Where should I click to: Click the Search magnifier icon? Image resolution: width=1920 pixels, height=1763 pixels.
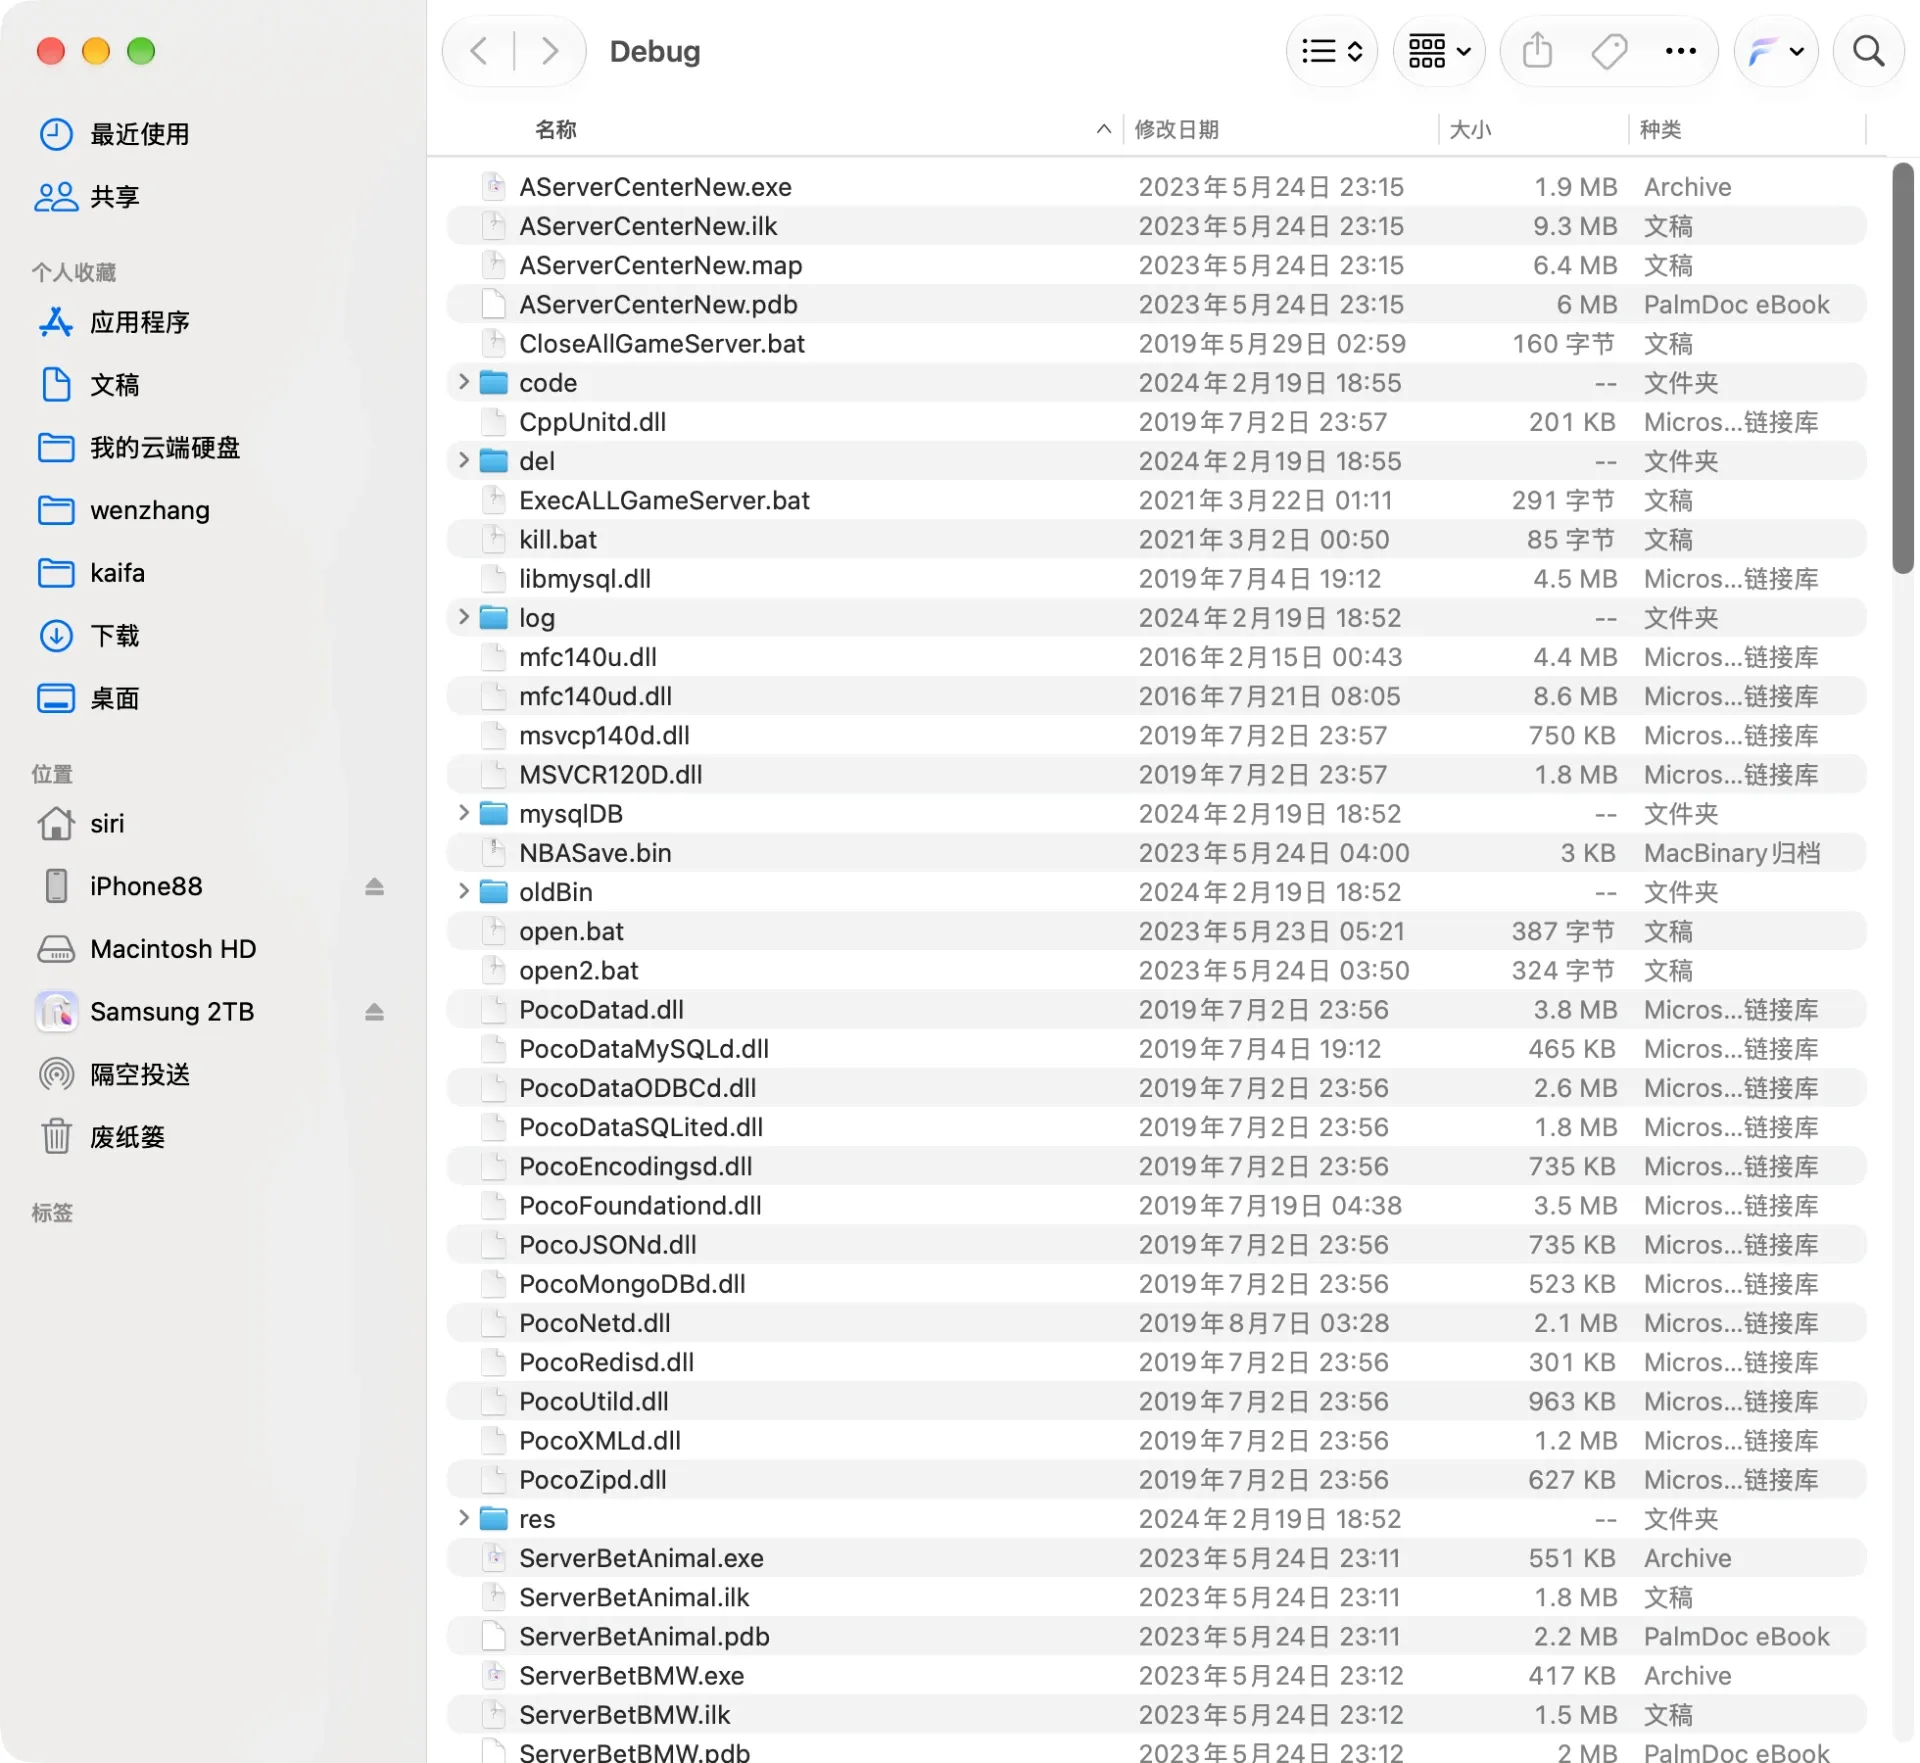(x=1868, y=51)
